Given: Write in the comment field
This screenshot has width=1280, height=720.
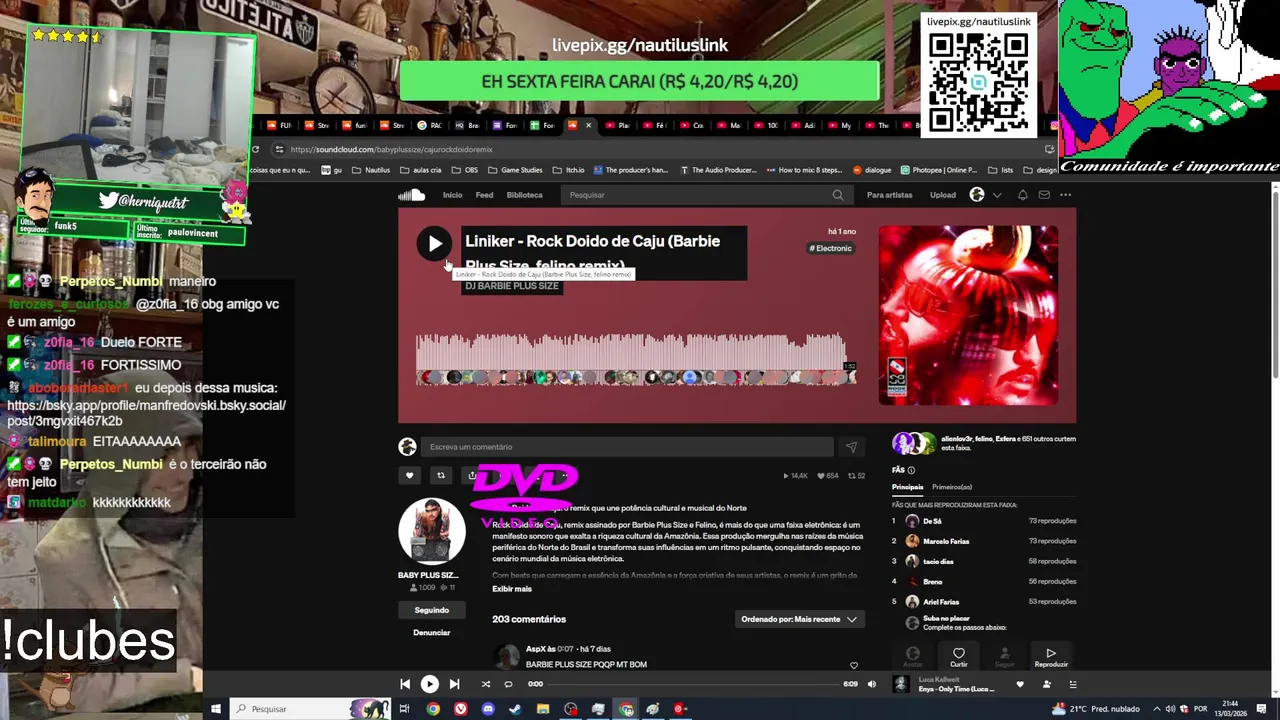Looking at the screenshot, I should point(626,447).
